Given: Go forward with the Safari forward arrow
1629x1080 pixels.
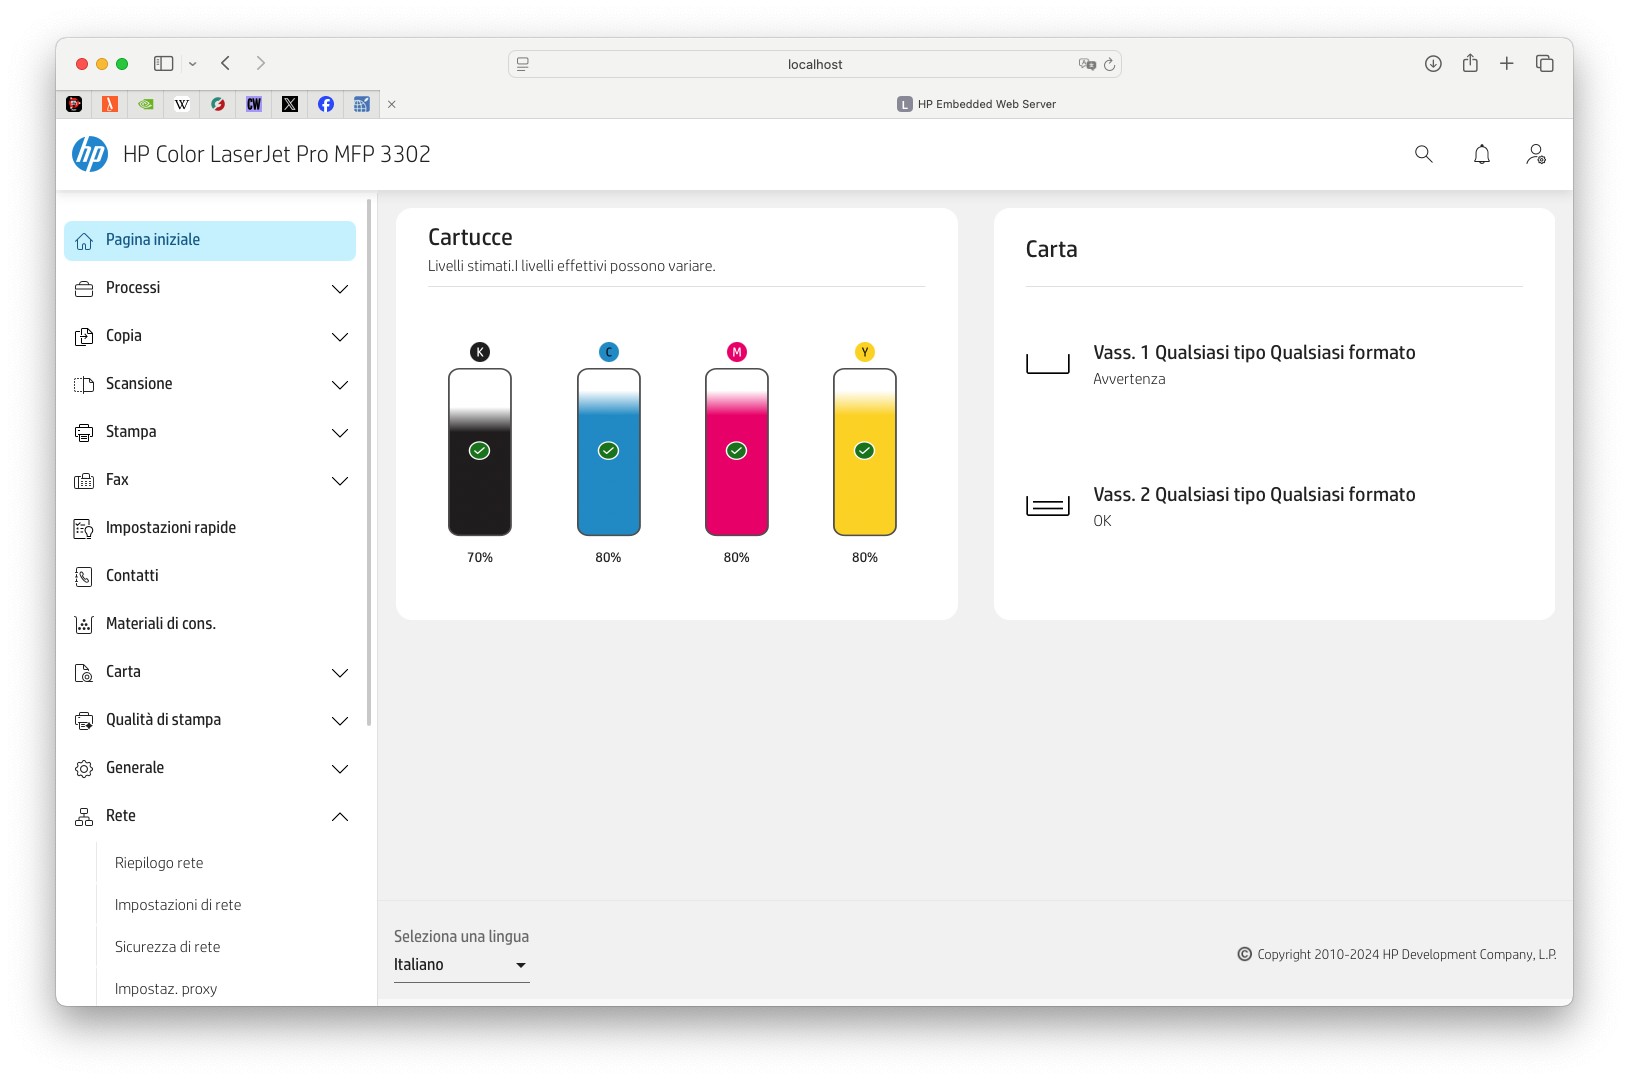Looking at the screenshot, I should [x=261, y=63].
